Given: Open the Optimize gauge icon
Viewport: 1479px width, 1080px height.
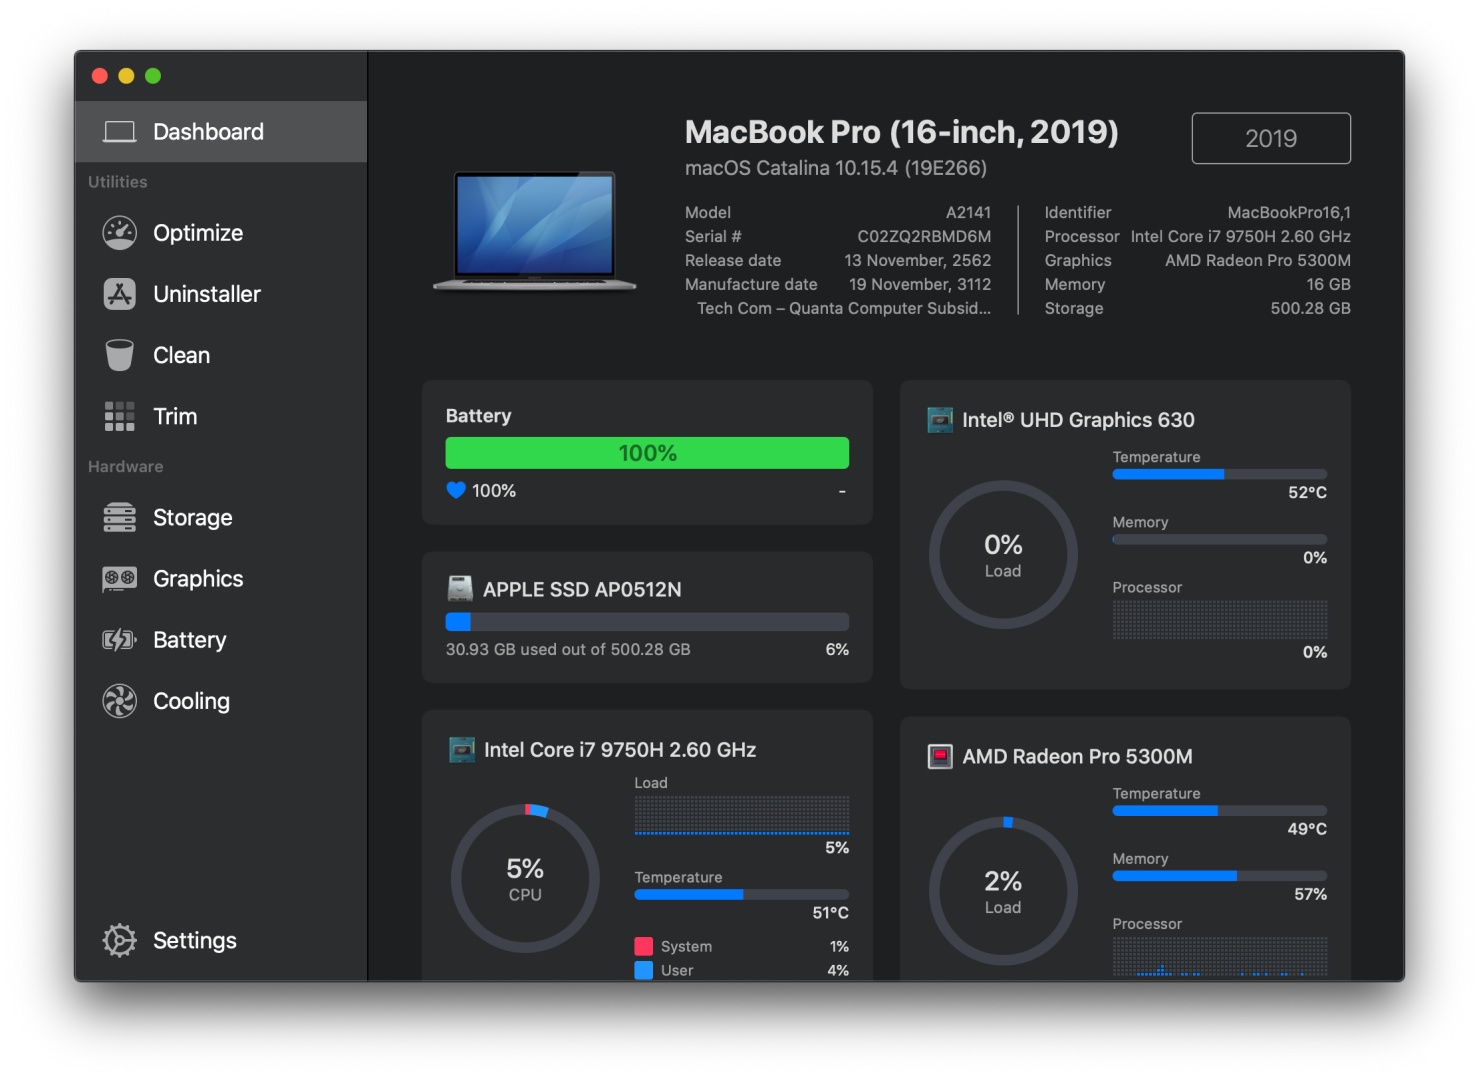Looking at the screenshot, I should pos(119,233).
